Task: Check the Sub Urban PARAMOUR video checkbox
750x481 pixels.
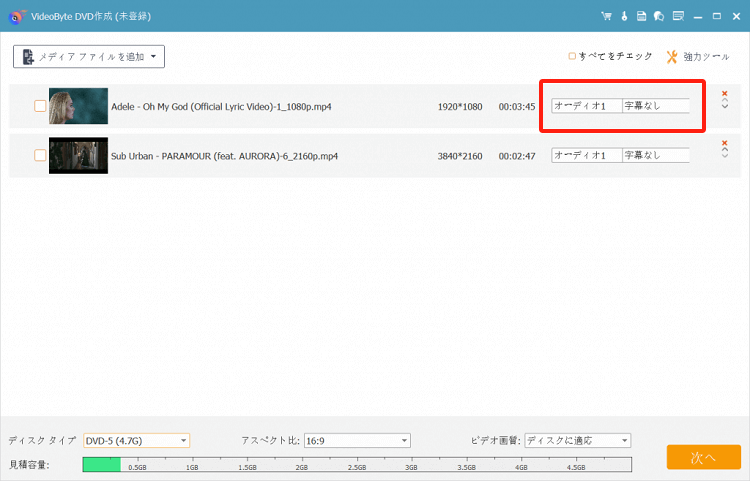Action: [x=40, y=156]
